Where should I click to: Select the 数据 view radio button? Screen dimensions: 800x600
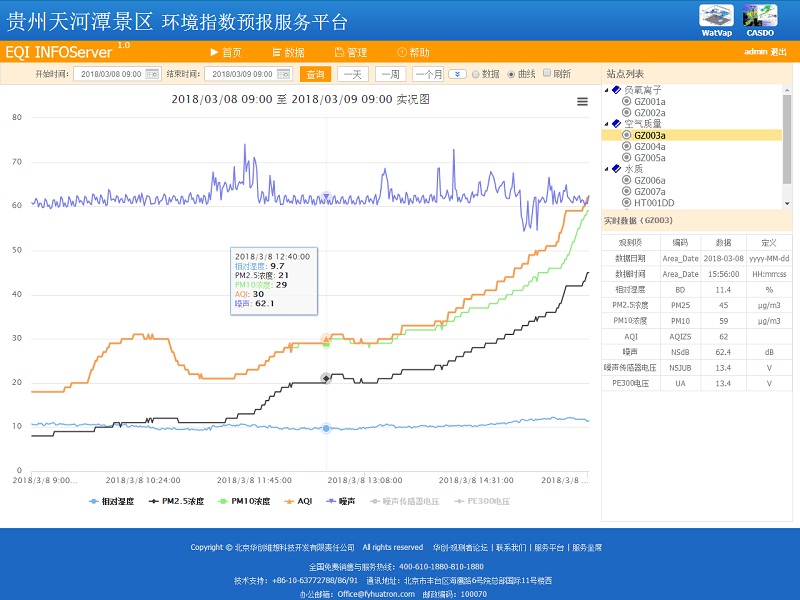pyautogui.click(x=477, y=74)
